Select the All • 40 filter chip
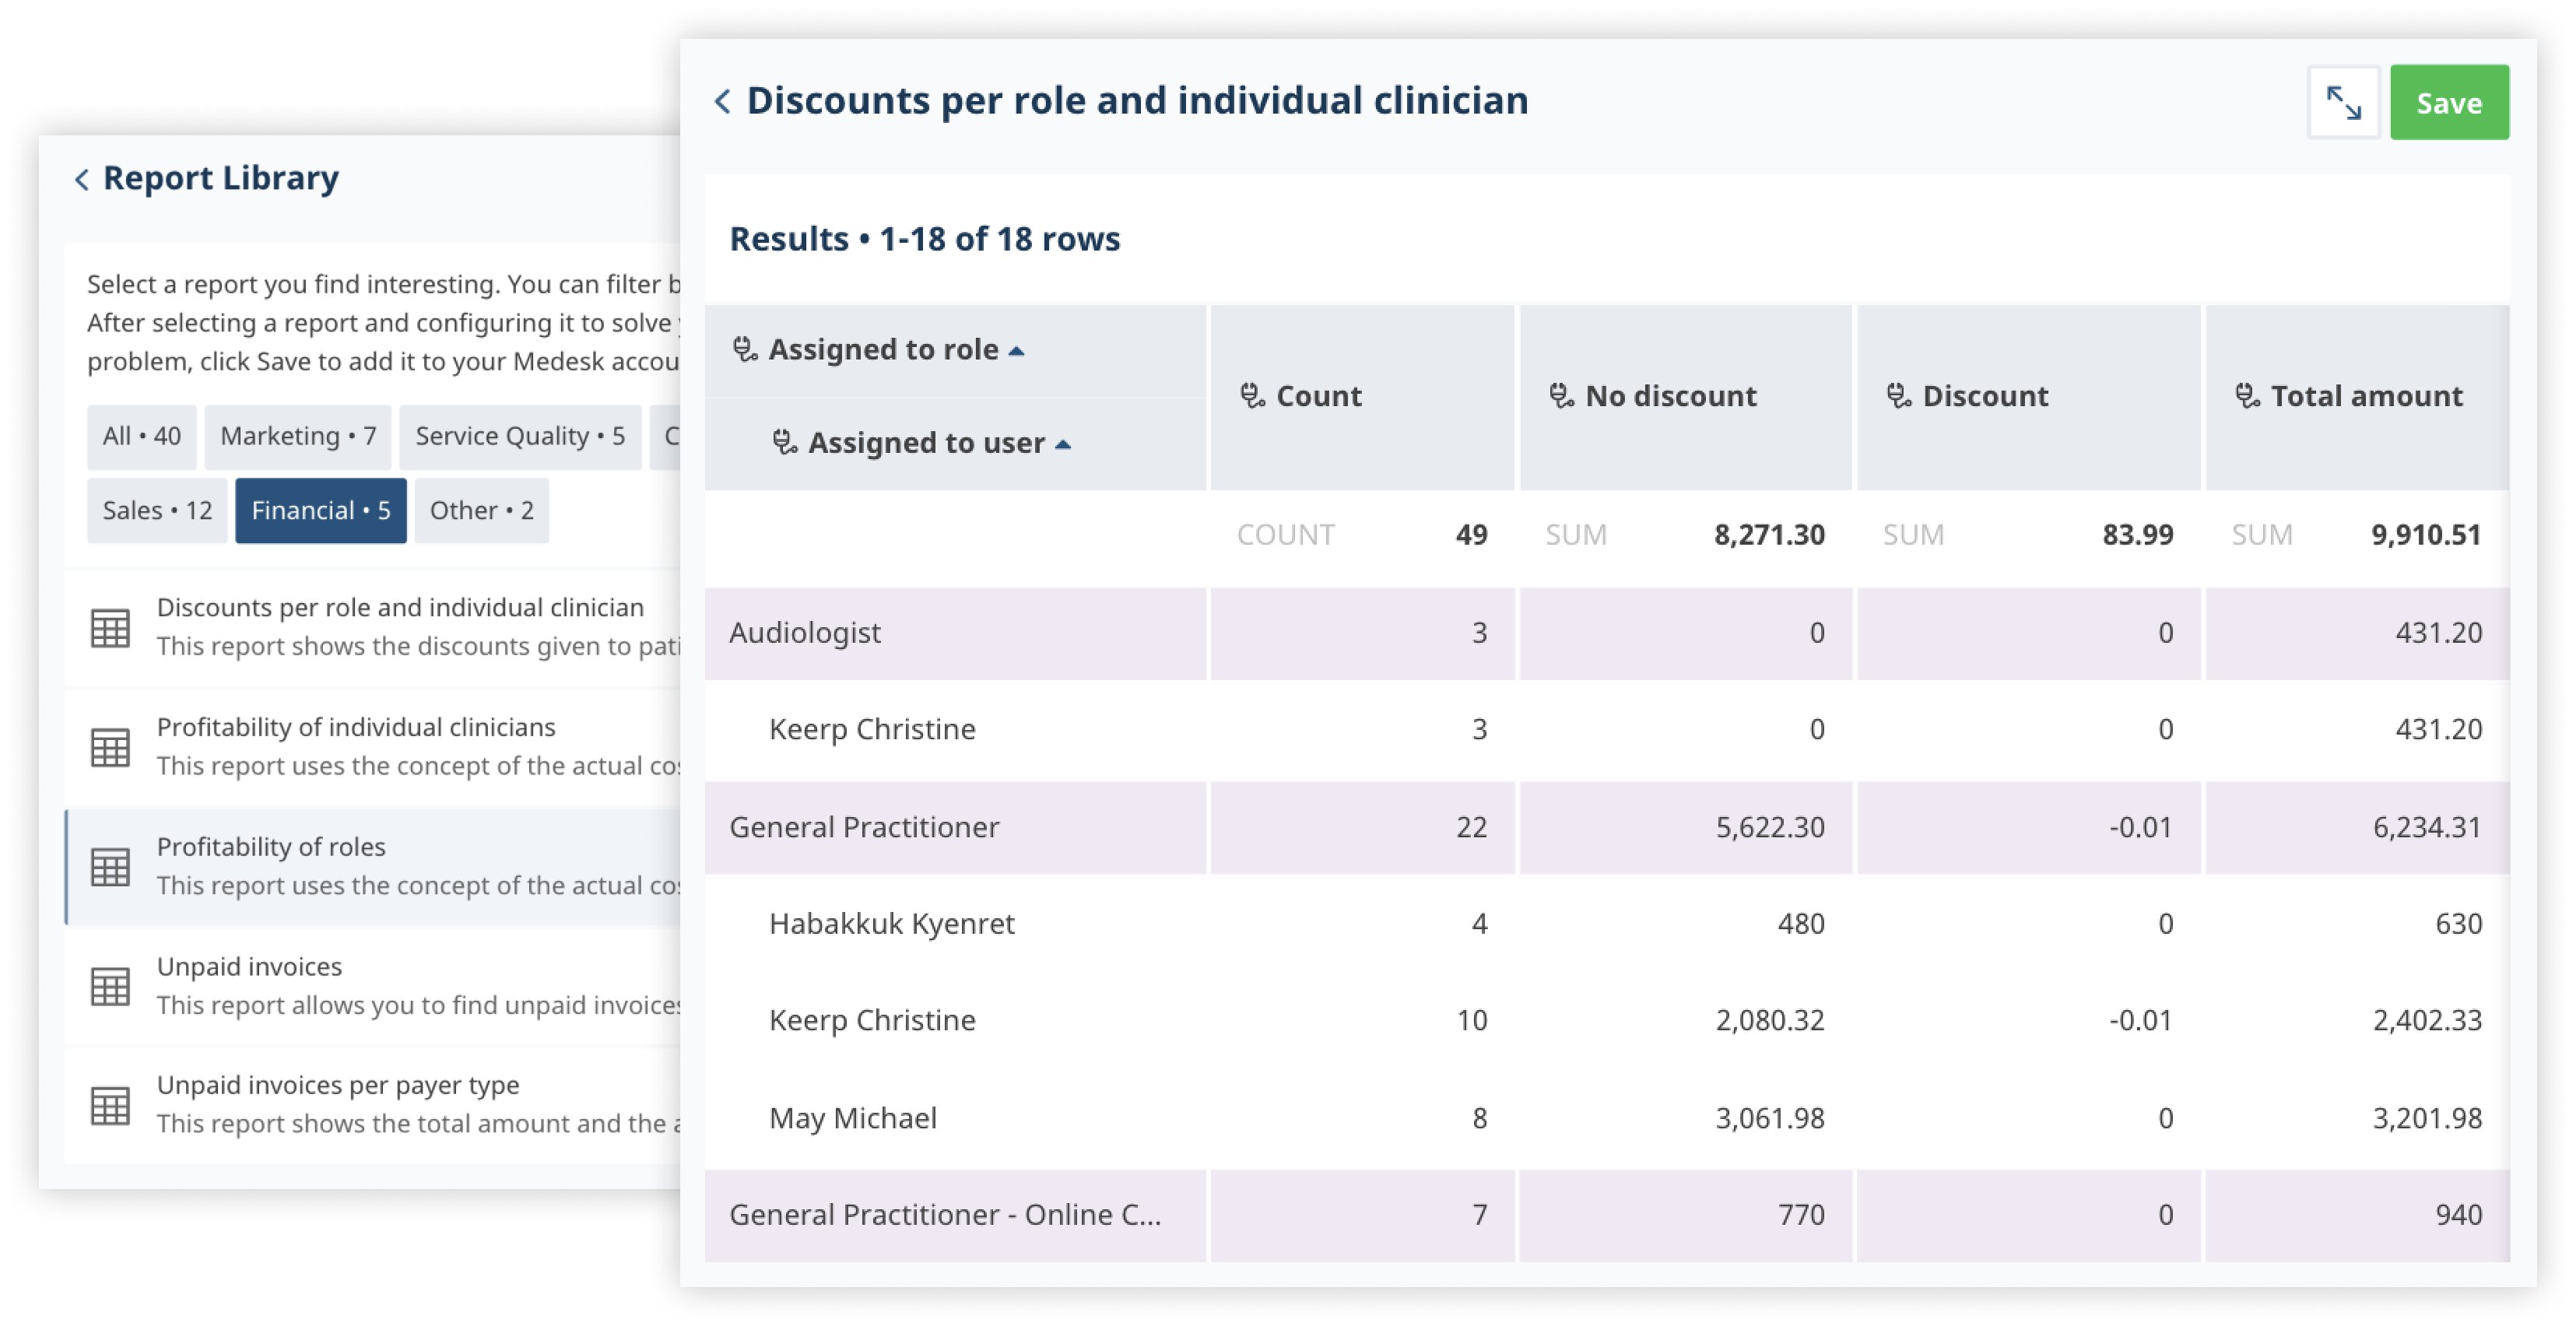Screen dimensions: 2576x1326 (x=141, y=435)
